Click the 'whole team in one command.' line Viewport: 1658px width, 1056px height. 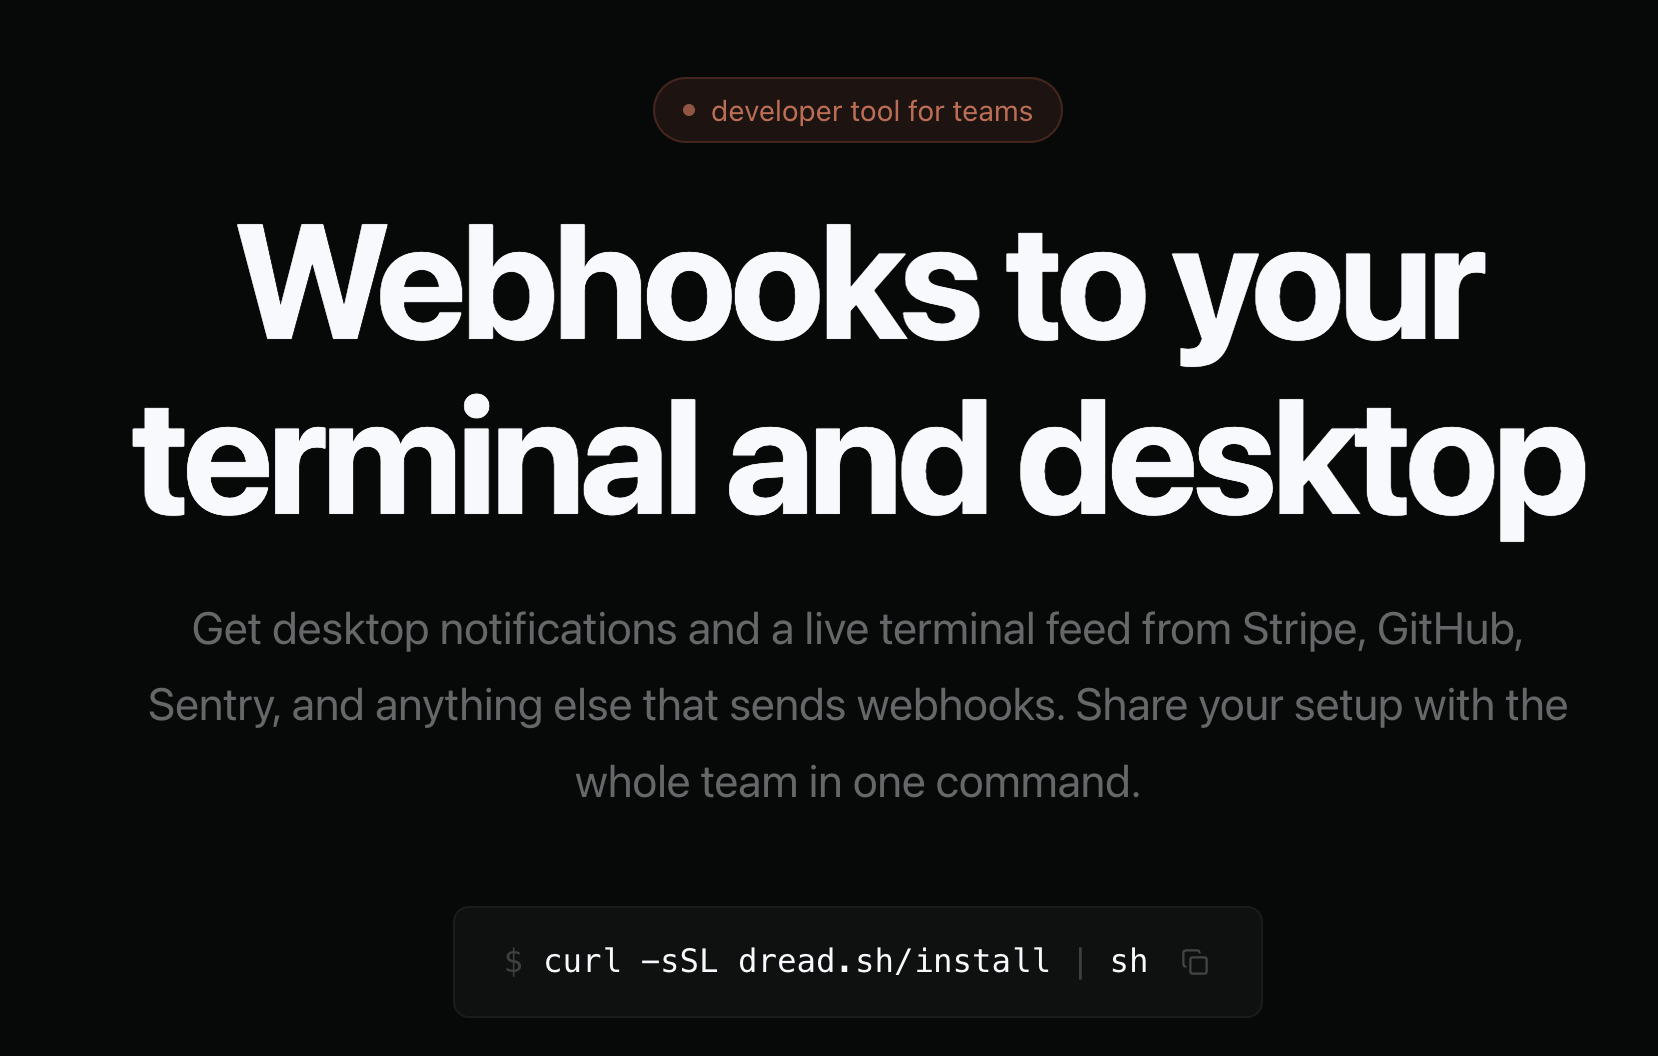[x=858, y=782]
